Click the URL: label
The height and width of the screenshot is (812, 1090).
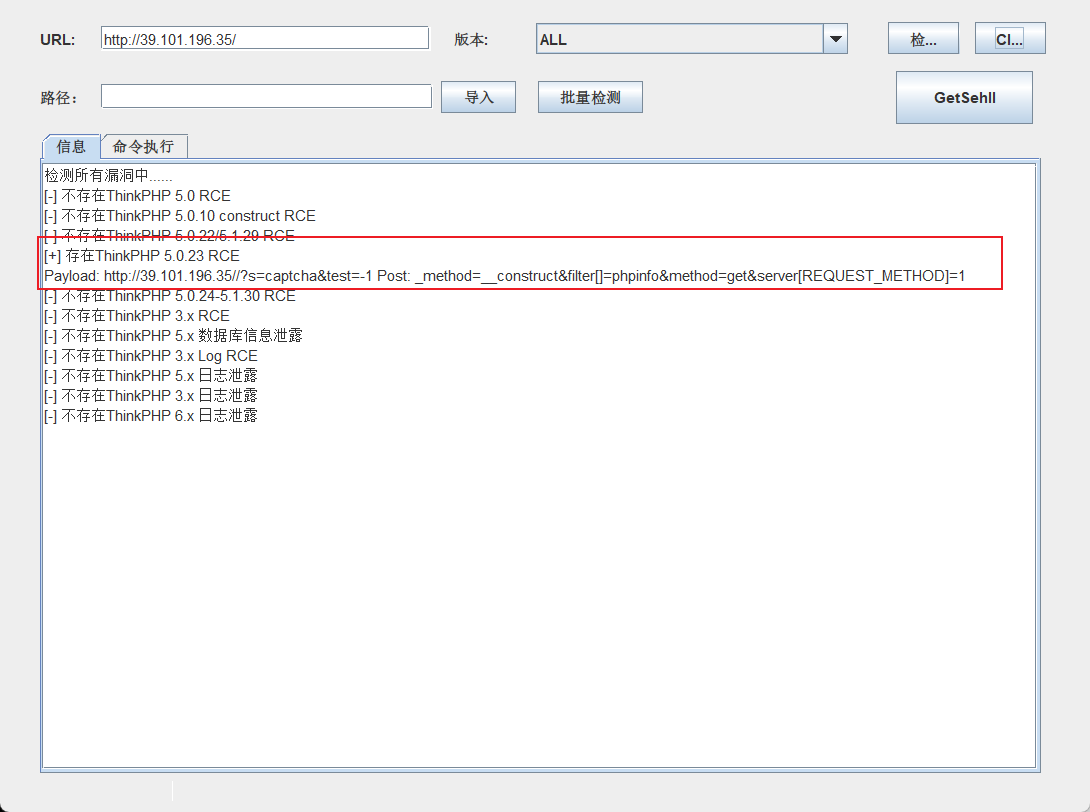(58, 40)
